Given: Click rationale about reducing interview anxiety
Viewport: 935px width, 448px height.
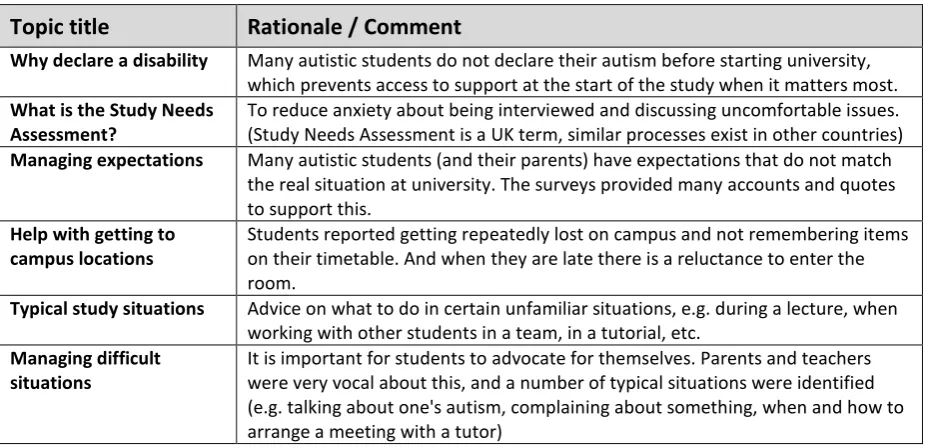Looking at the screenshot, I should click(573, 110).
